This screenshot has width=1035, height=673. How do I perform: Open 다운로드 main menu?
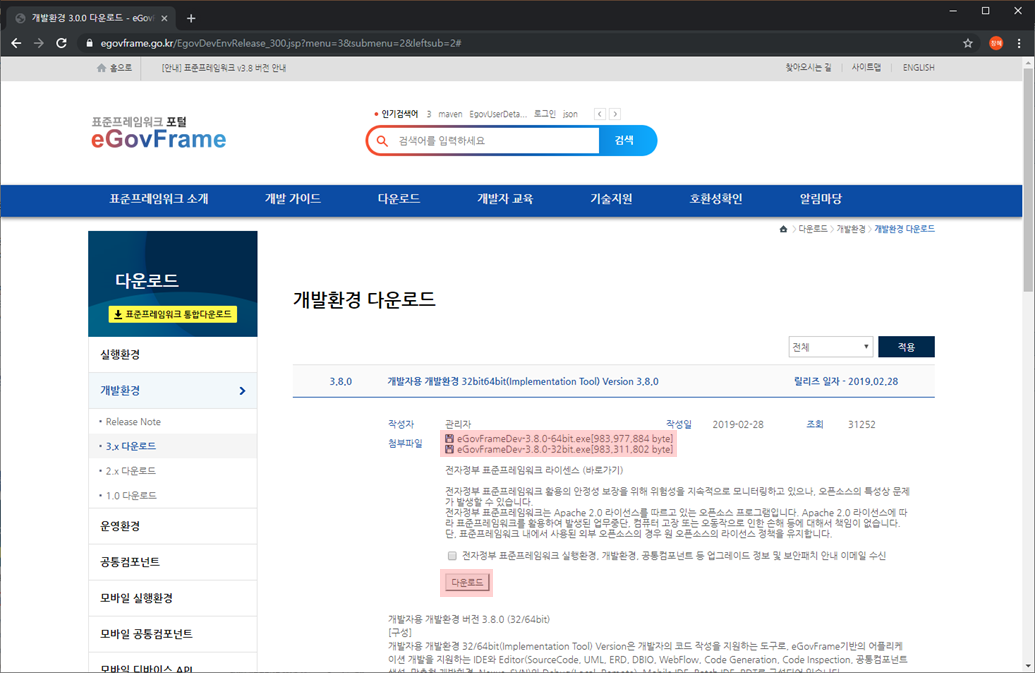(399, 199)
